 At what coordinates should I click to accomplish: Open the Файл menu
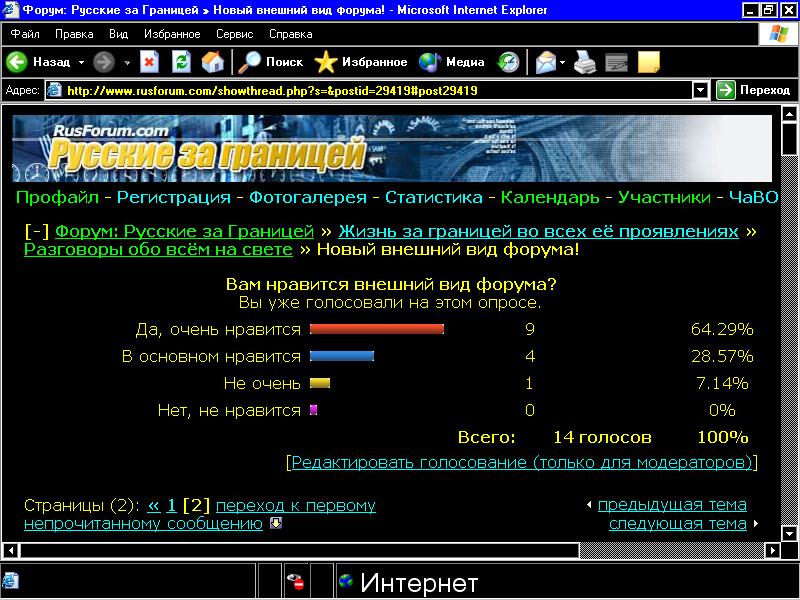(25, 33)
